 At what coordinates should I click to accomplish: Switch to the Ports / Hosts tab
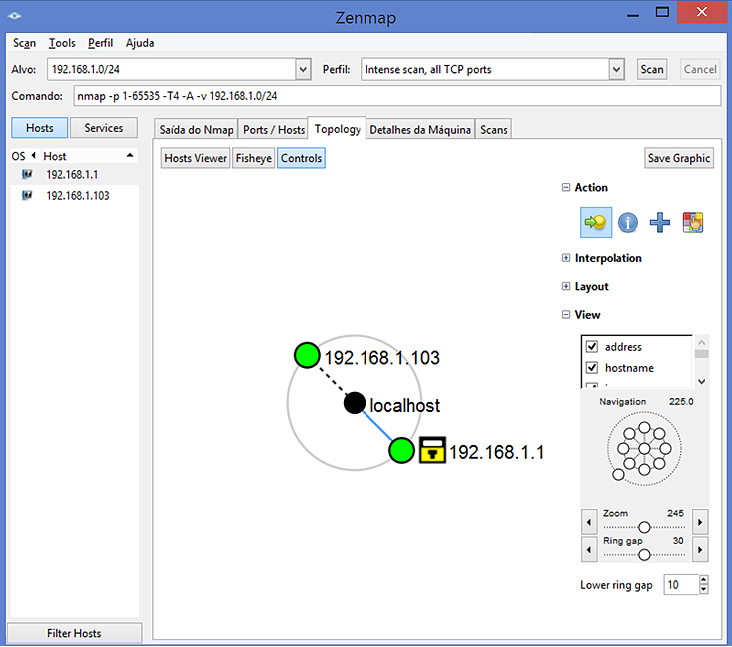(274, 130)
